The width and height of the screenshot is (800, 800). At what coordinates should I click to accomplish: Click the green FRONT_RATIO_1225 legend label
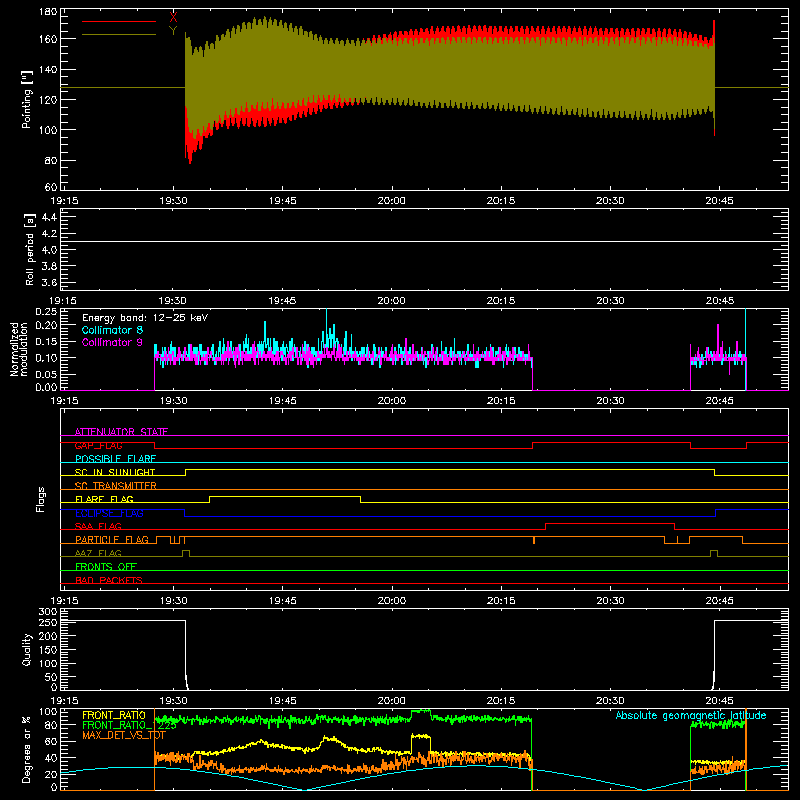pos(129,725)
